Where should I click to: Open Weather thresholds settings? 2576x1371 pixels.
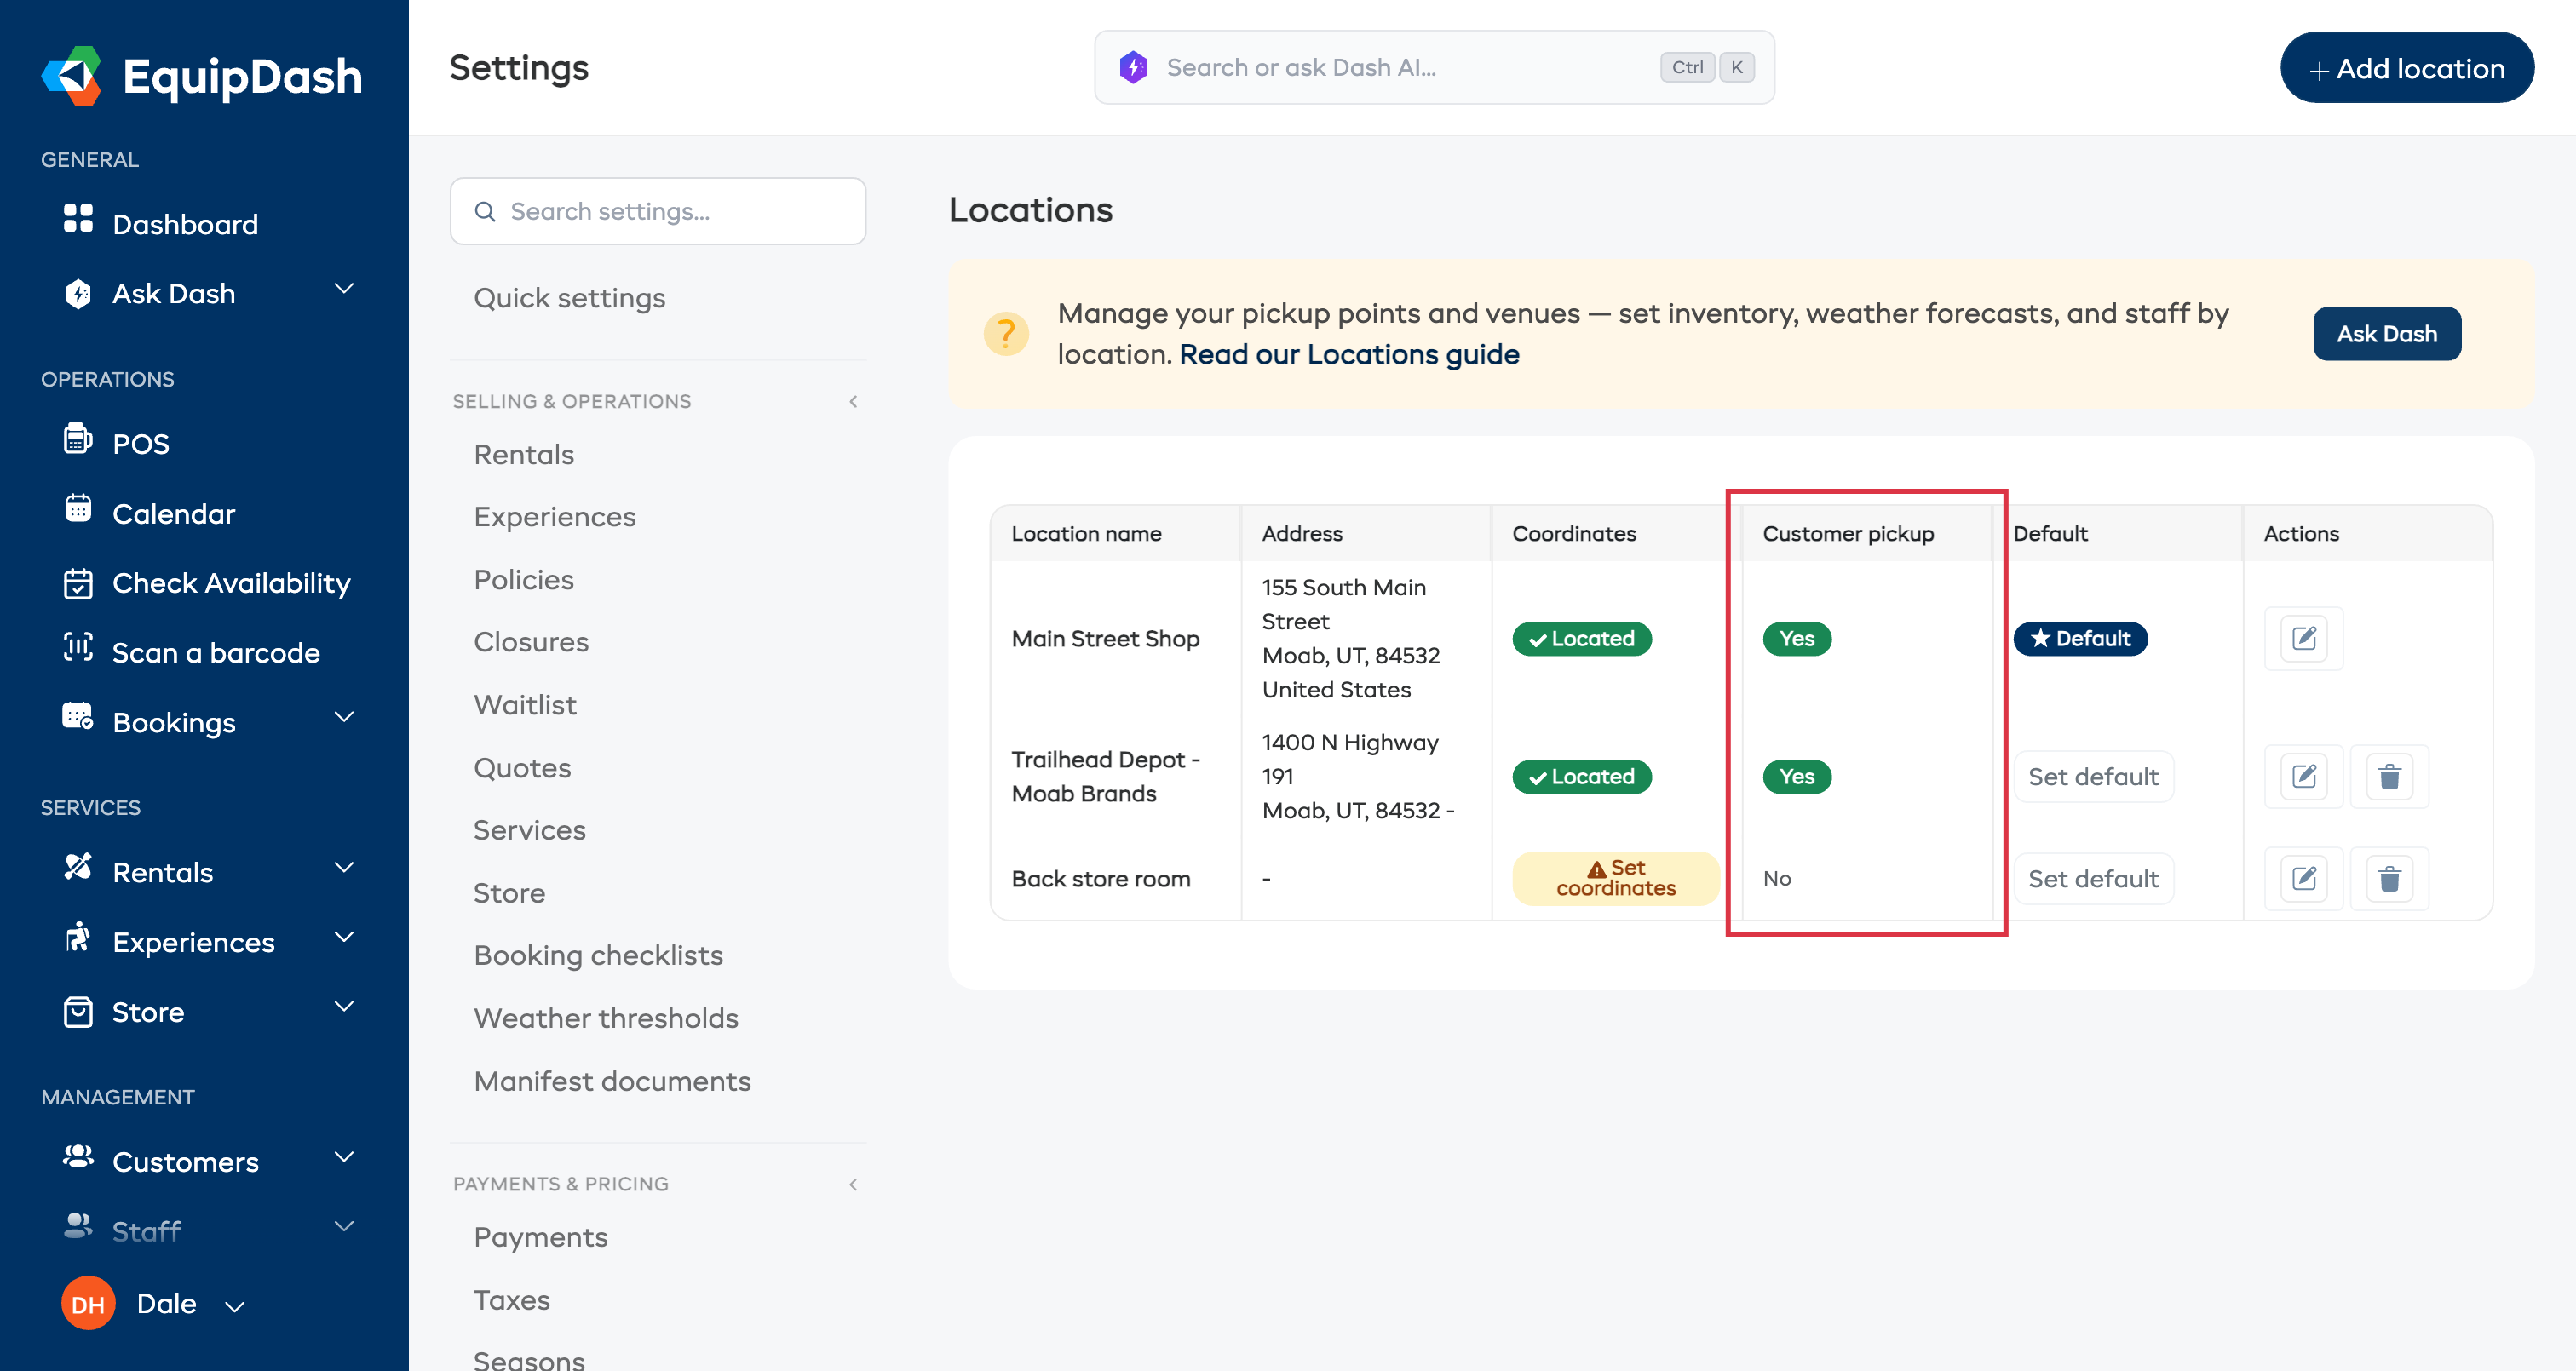click(x=606, y=1018)
